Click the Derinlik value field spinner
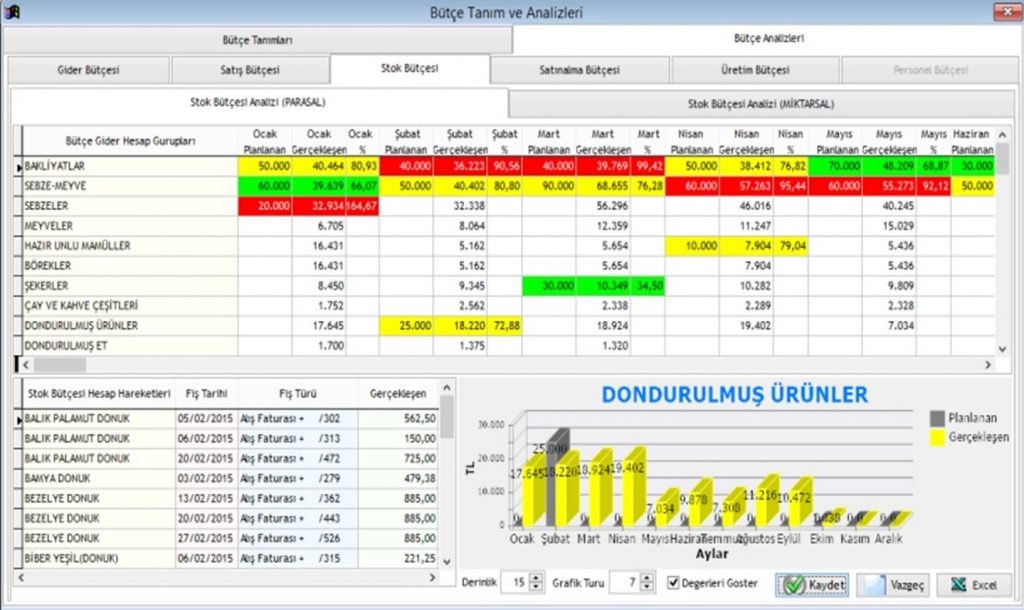Screen dimensions: 1024x610 (534, 584)
